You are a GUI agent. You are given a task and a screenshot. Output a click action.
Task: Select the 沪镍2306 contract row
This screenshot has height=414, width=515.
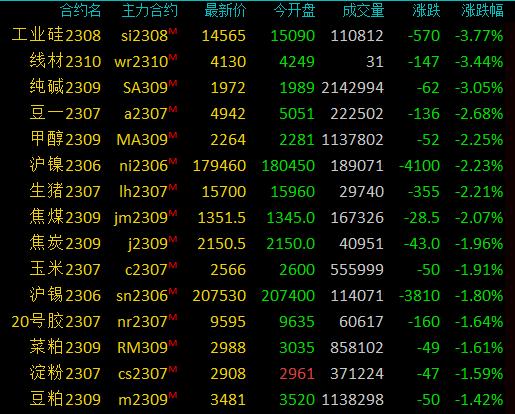257,165
